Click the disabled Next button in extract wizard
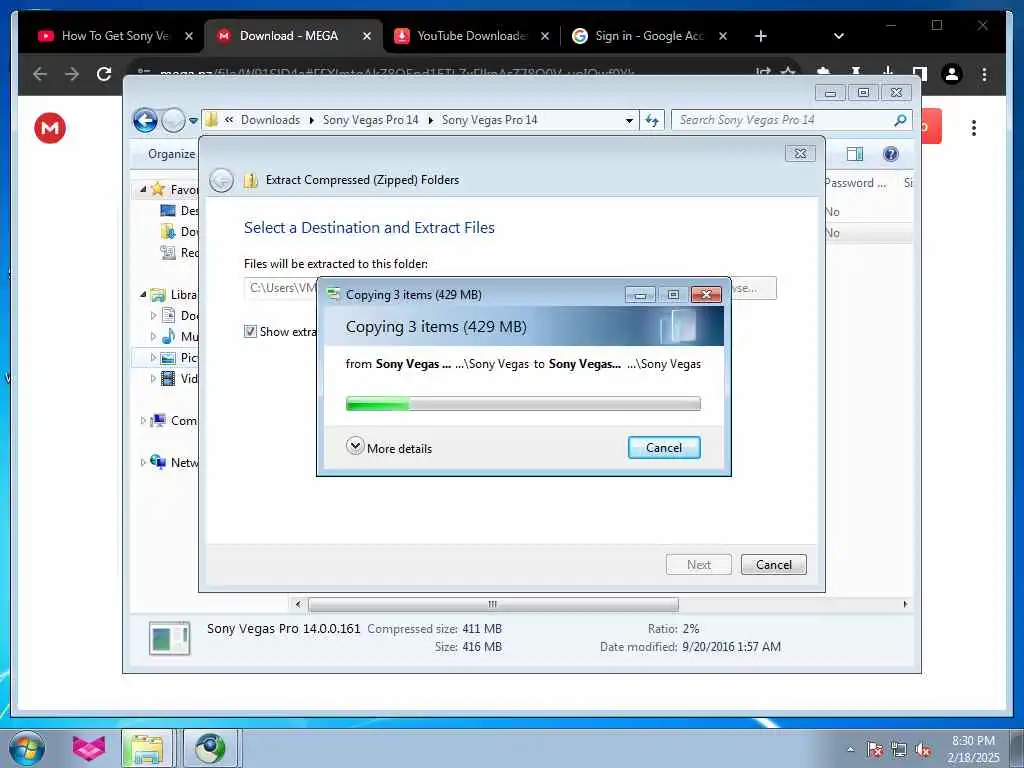The width and height of the screenshot is (1024, 768). point(698,564)
